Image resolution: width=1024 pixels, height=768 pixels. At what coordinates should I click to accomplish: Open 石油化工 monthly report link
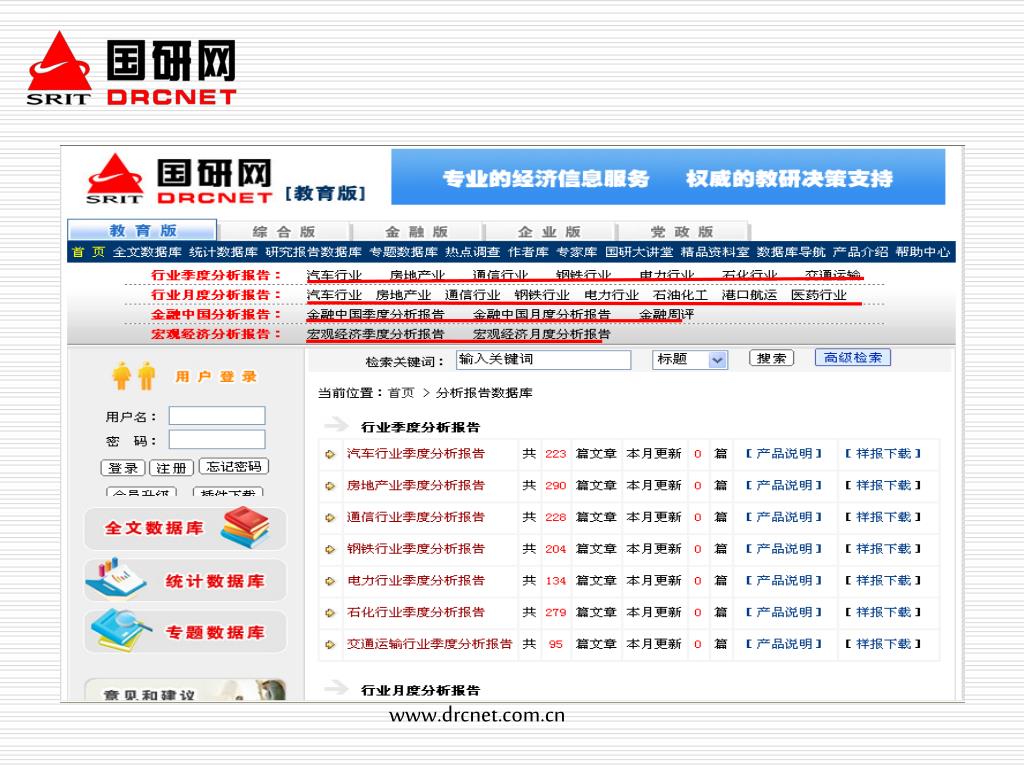(680, 295)
